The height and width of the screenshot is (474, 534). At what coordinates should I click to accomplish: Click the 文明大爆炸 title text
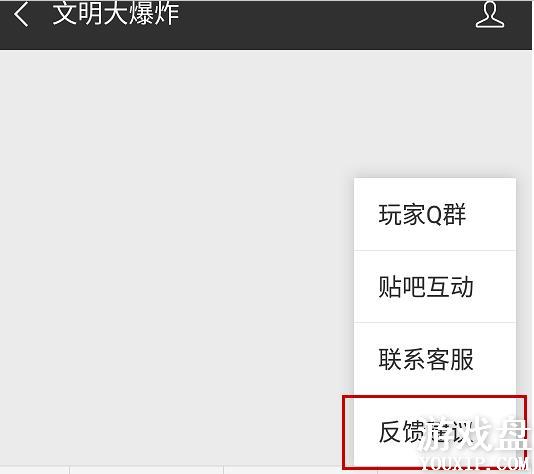[x=116, y=14]
